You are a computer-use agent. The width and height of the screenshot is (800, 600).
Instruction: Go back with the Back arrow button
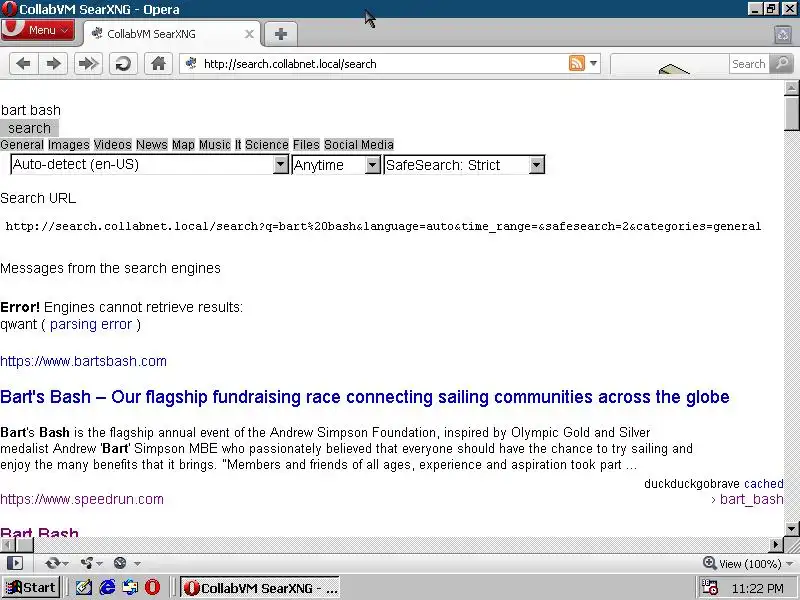click(23, 64)
